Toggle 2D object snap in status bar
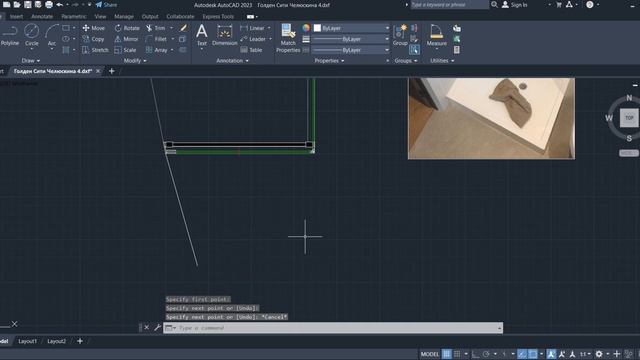Image resolution: width=640 pixels, height=360 pixels. pos(533,354)
